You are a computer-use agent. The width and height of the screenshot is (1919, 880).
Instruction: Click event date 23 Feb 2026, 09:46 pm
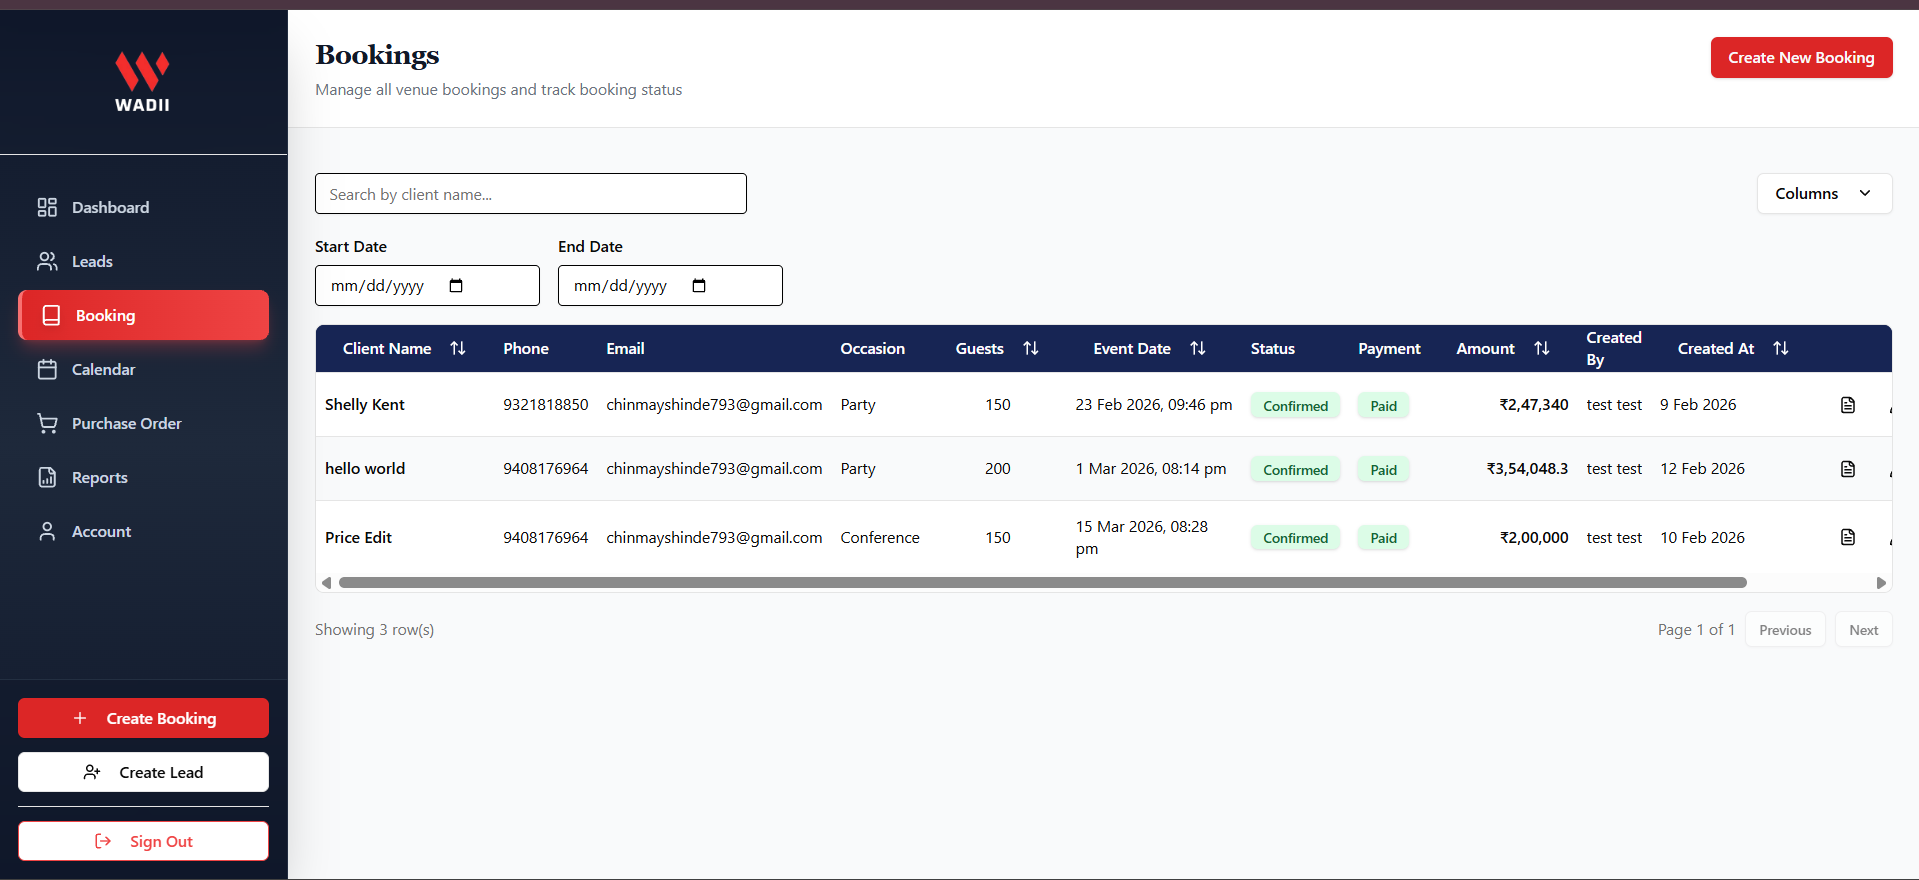[1154, 404]
